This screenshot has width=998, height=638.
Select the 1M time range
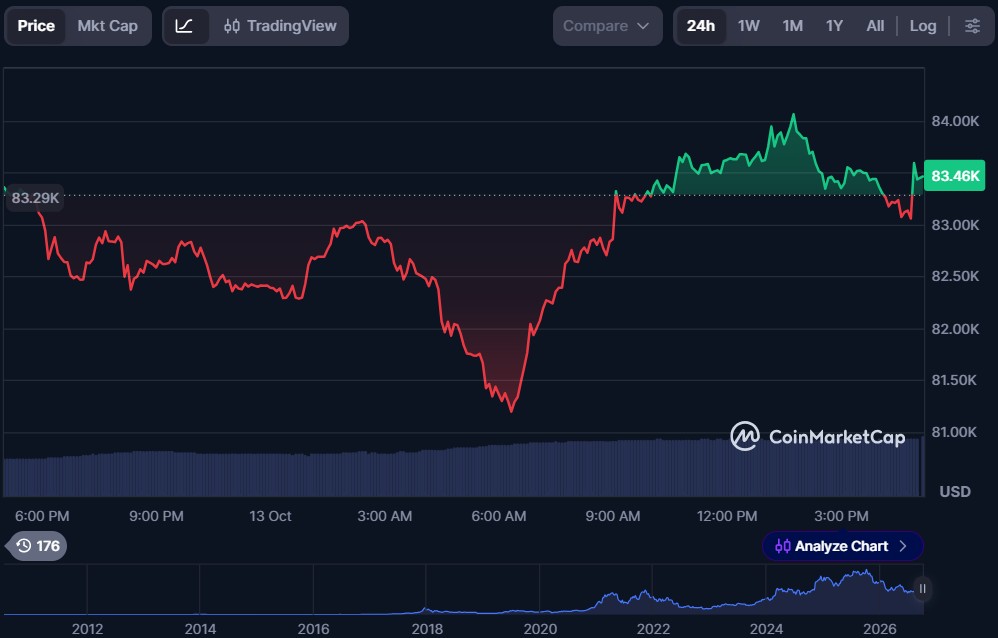(792, 26)
